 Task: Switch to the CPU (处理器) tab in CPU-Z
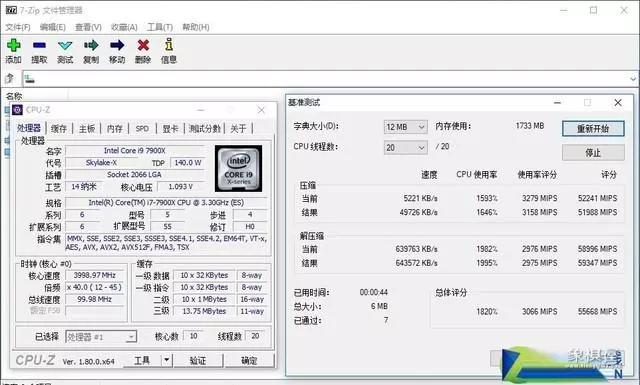(x=29, y=128)
